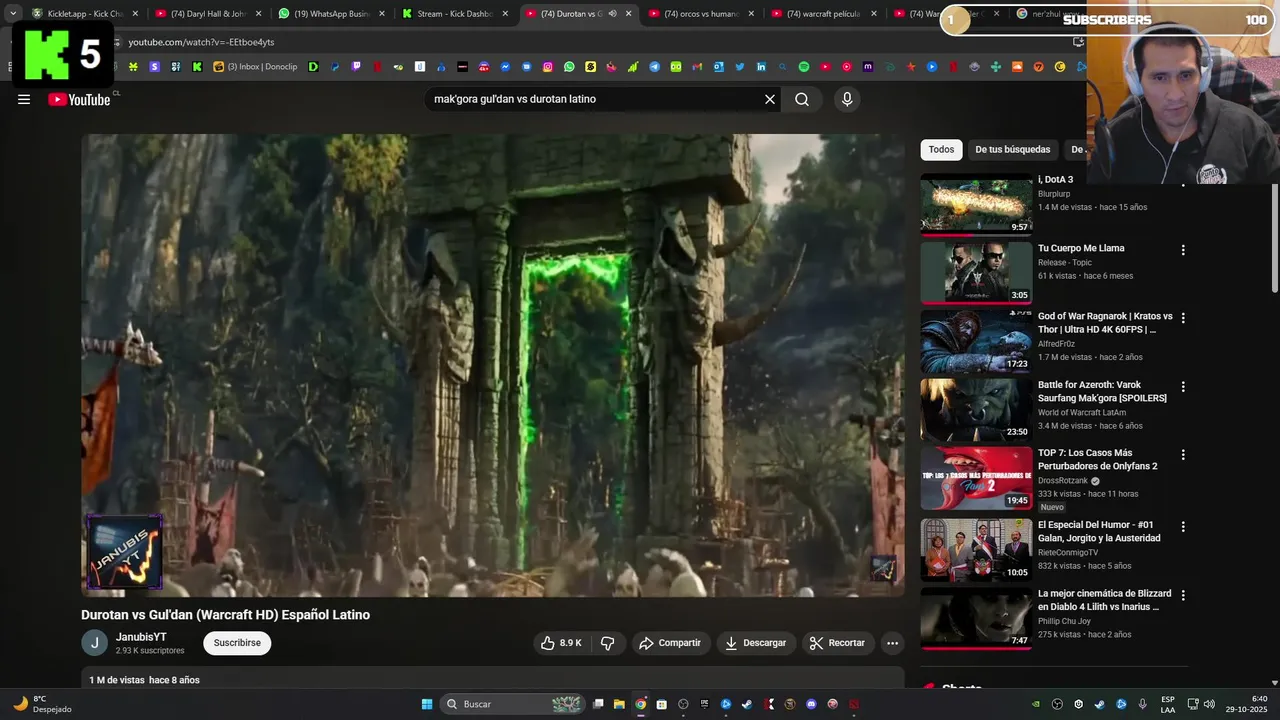The width and height of the screenshot is (1280, 720).
Task: Like the video (8.9 K)
Action: pos(561,643)
